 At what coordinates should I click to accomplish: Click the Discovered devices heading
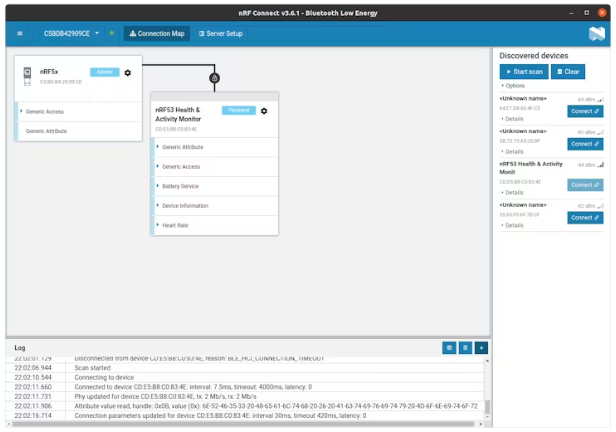pyautogui.click(x=534, y=55)
